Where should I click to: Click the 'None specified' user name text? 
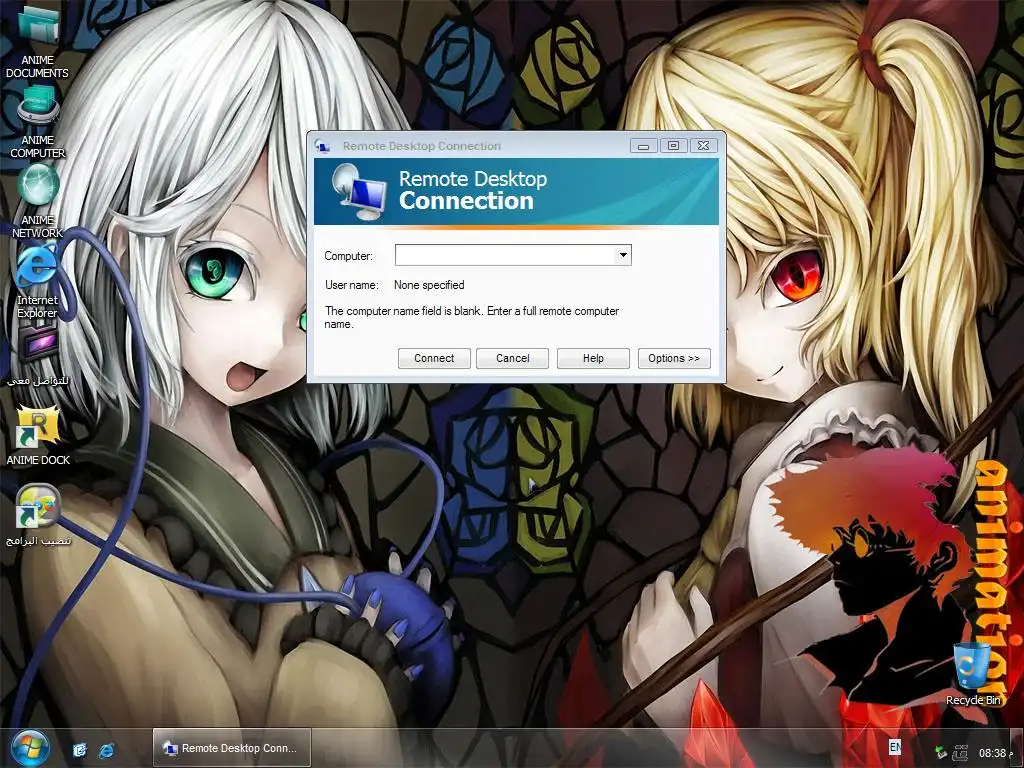[429, 285]
